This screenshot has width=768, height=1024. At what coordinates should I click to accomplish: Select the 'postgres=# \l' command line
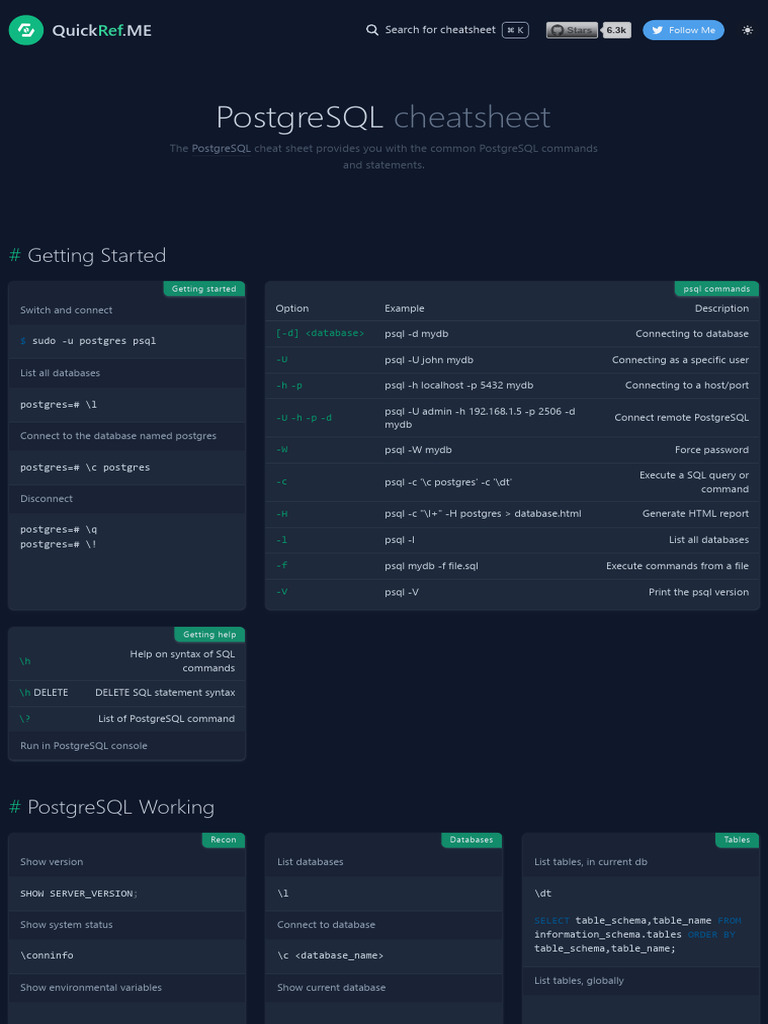tap(59, 404)
